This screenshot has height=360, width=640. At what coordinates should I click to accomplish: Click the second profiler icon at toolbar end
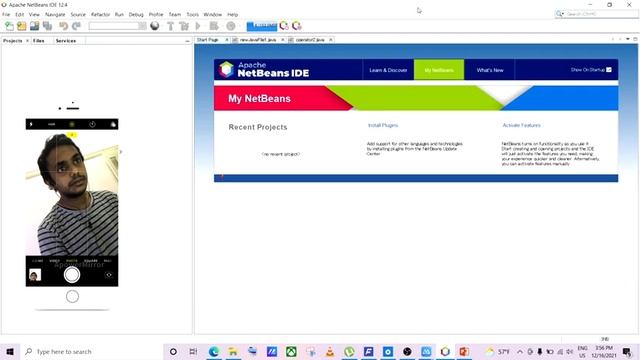297,26
